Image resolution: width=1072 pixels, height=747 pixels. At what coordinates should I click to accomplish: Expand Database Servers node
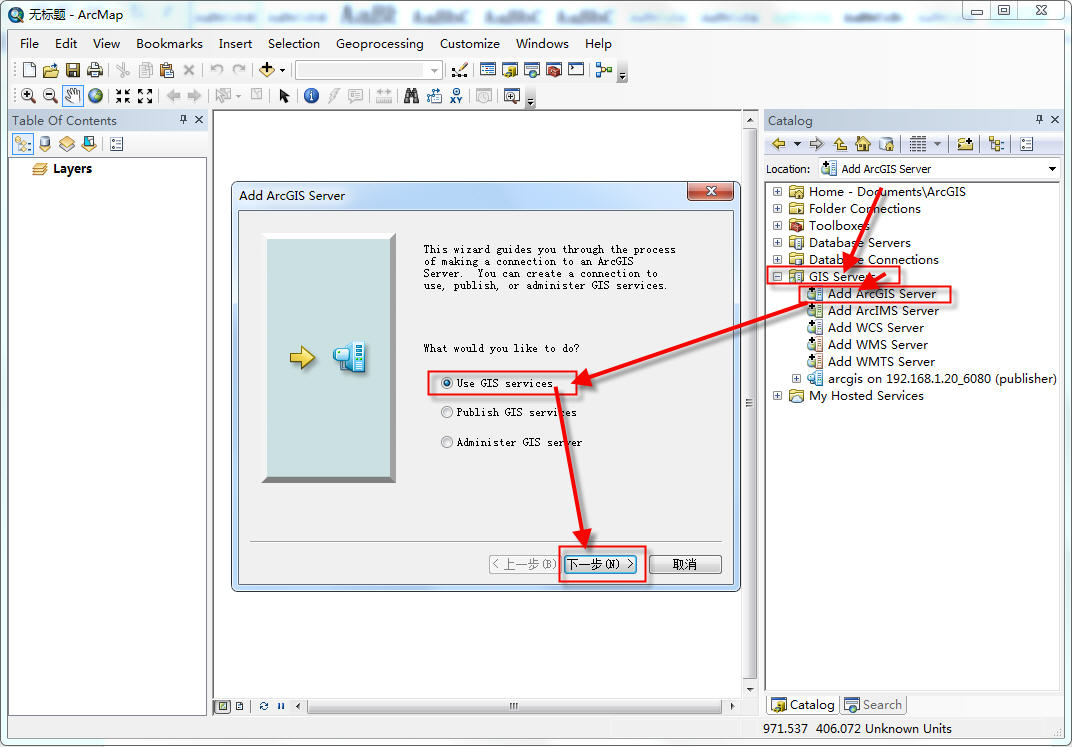click(777, 243)
